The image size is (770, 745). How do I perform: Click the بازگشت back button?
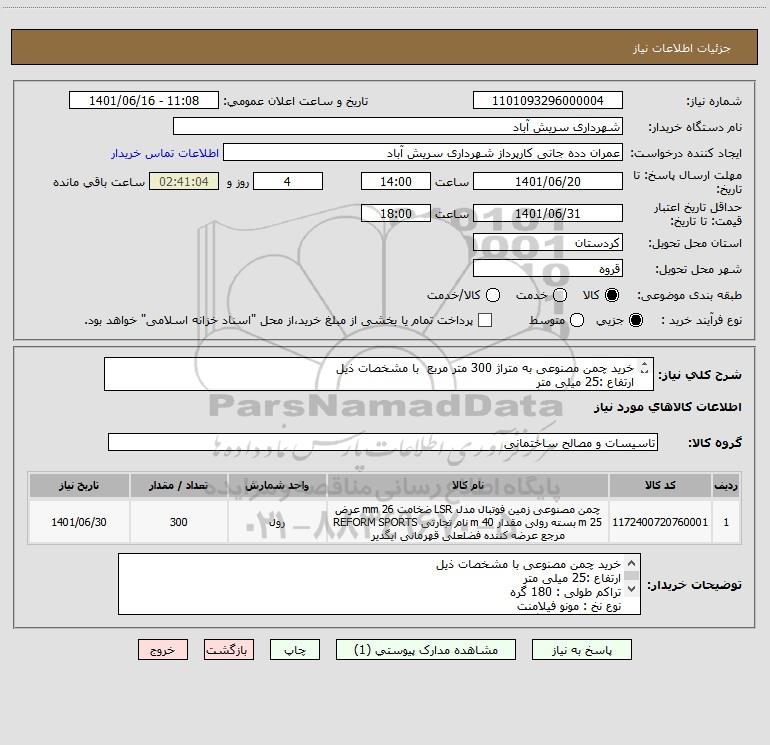click(229, 650)
